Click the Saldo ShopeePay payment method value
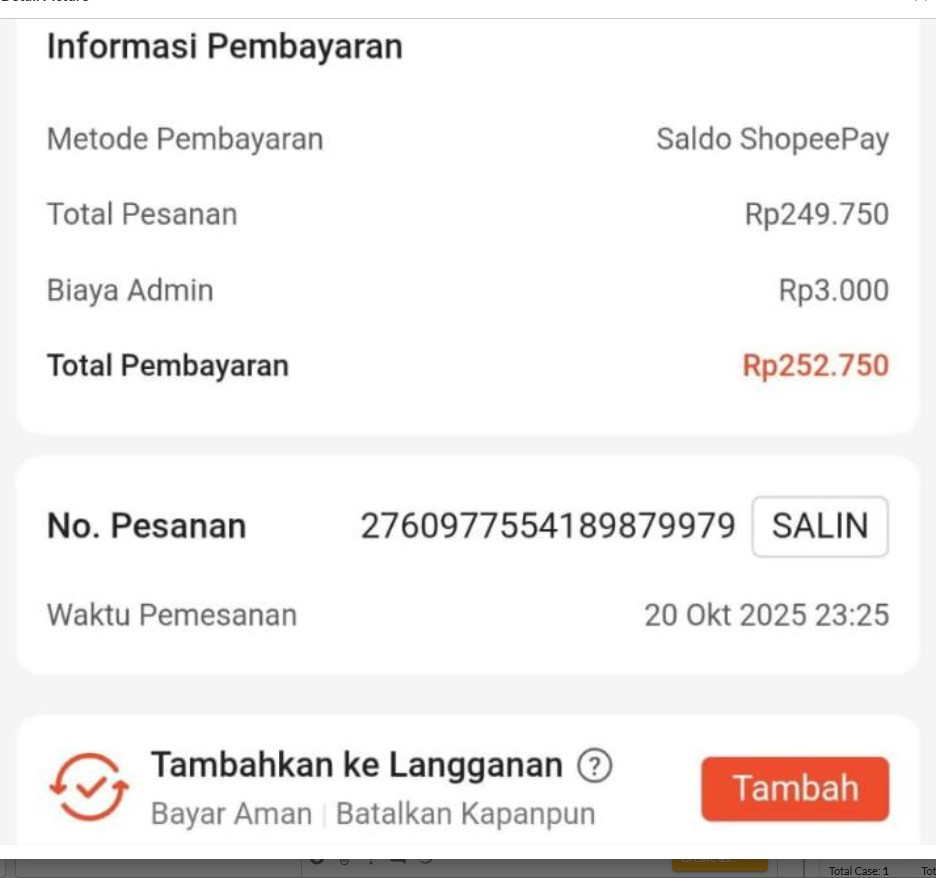This screenshot has height=878, width=936. point(772,139)
